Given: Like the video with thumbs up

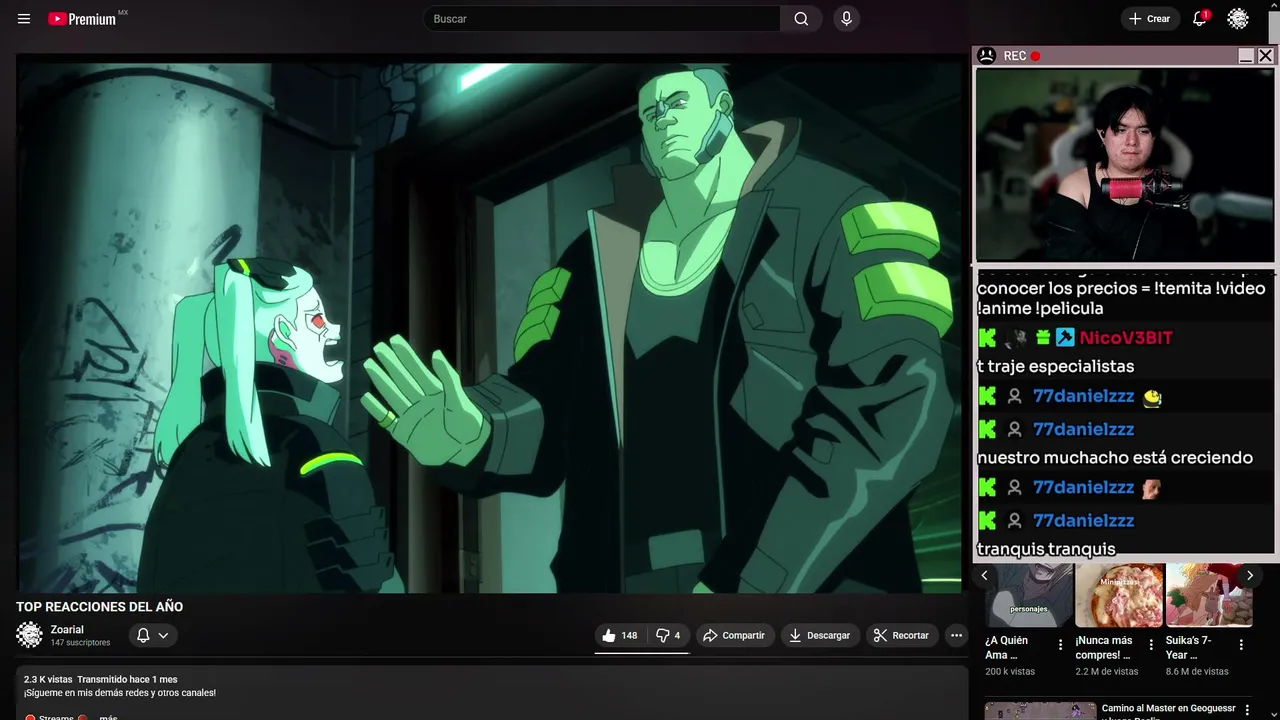Looking at the screenshot, I should coord(619,635).
